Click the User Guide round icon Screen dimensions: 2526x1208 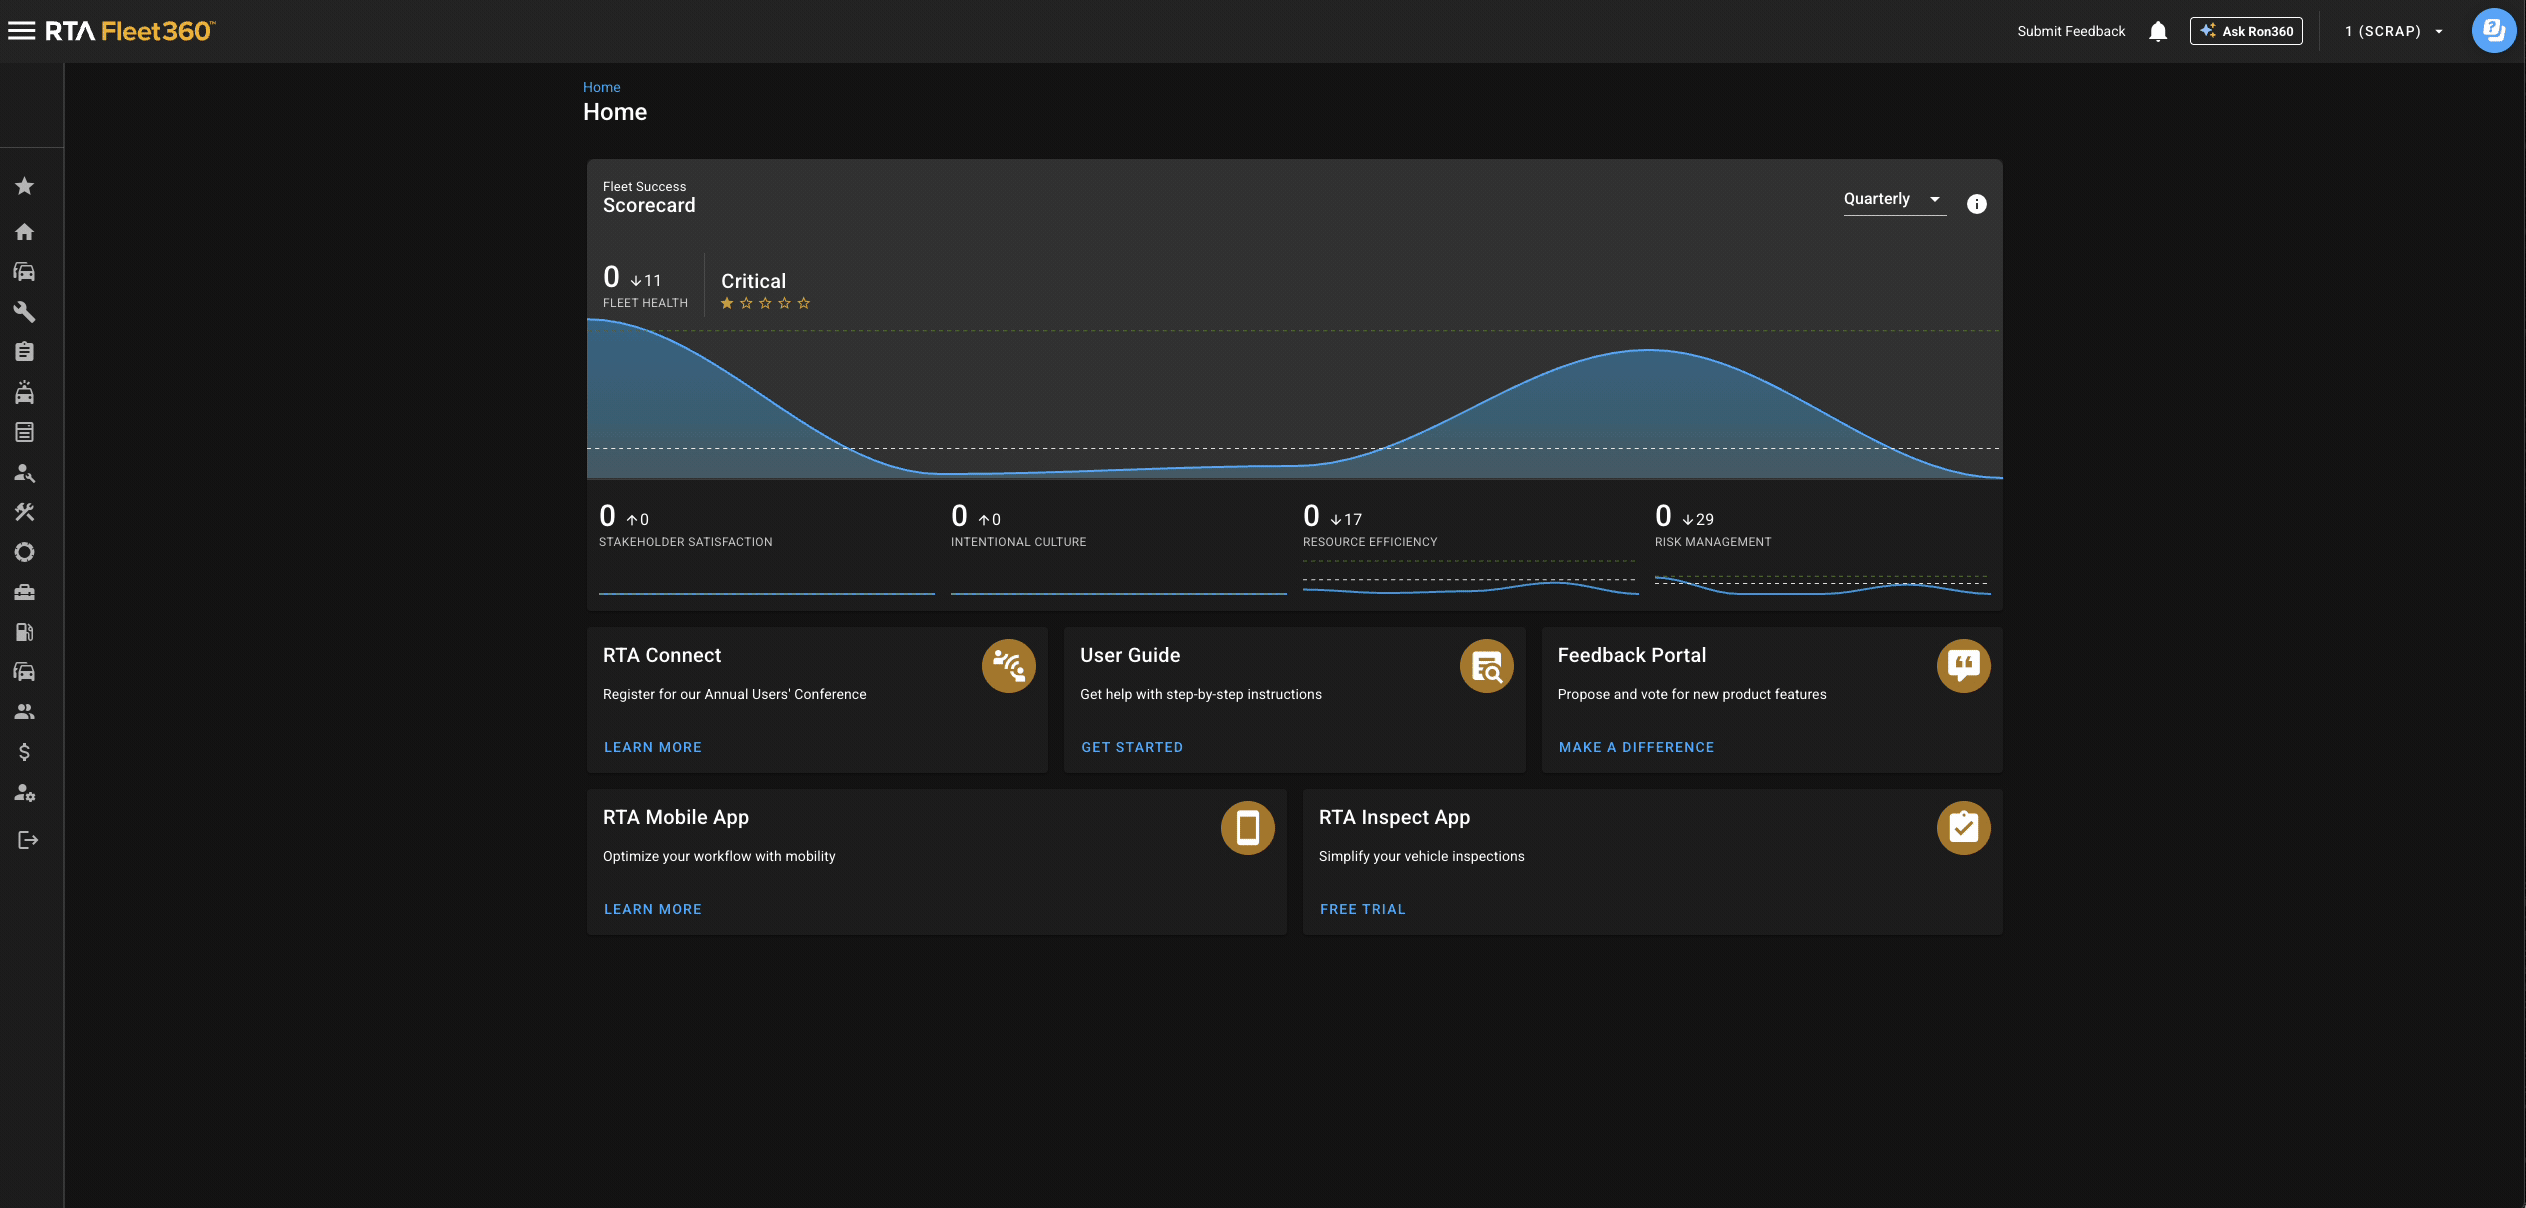[1487, 666]
